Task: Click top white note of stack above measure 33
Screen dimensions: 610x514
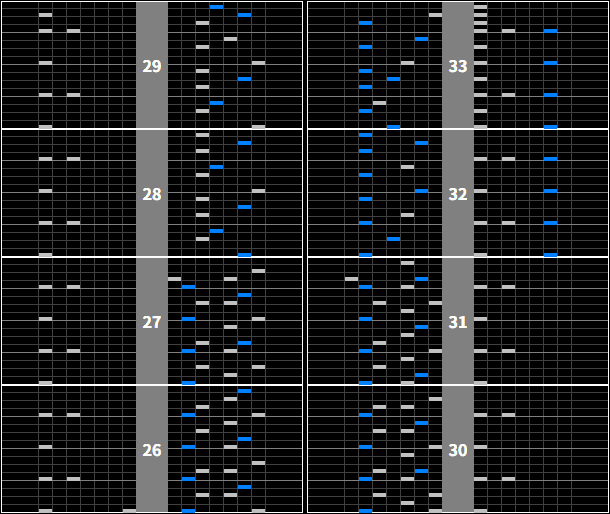Action: tap(480, 7)
